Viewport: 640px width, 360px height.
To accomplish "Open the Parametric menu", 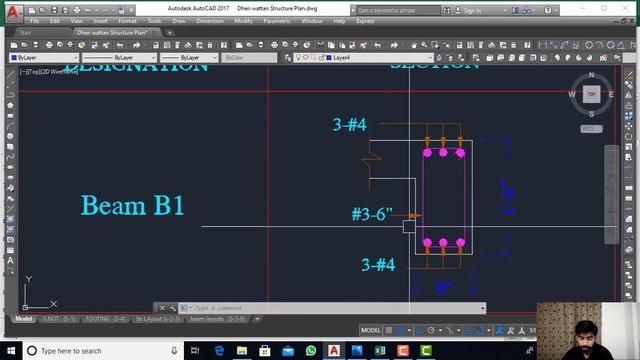I will (277, 21).
